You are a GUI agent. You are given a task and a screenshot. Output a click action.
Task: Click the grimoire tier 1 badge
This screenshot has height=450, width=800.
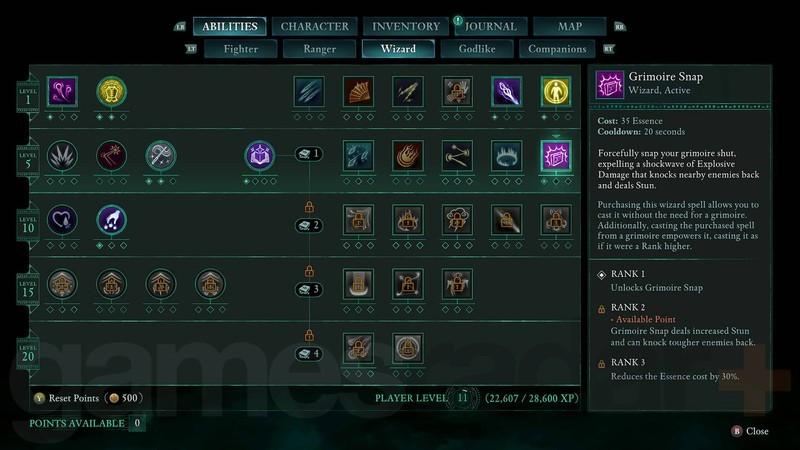tap(309, 154)
